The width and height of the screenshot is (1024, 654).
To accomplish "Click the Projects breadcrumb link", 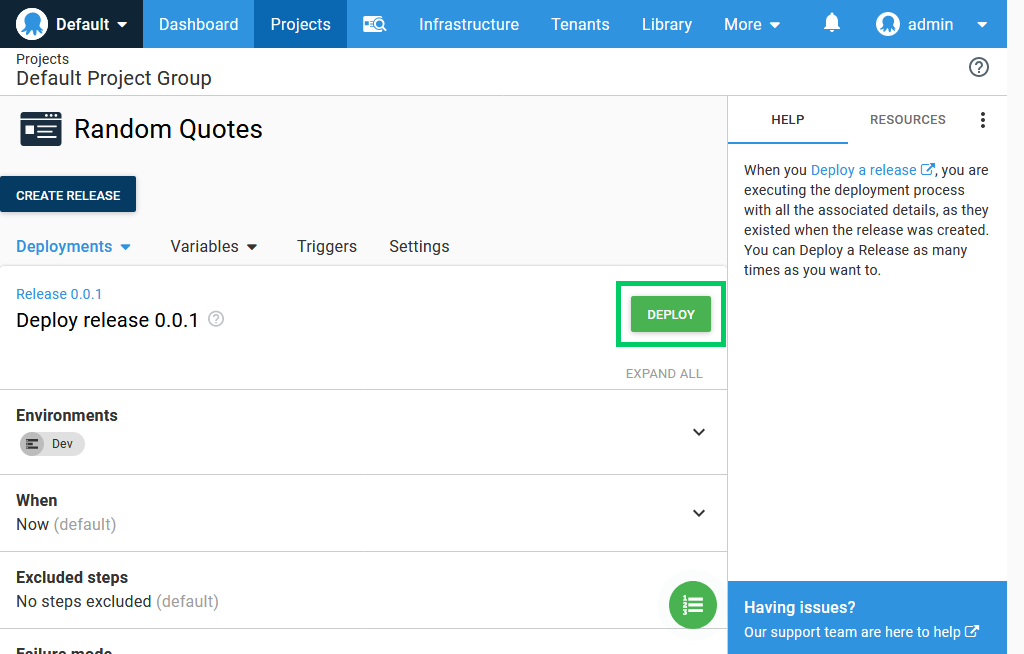I will (42, 59).
